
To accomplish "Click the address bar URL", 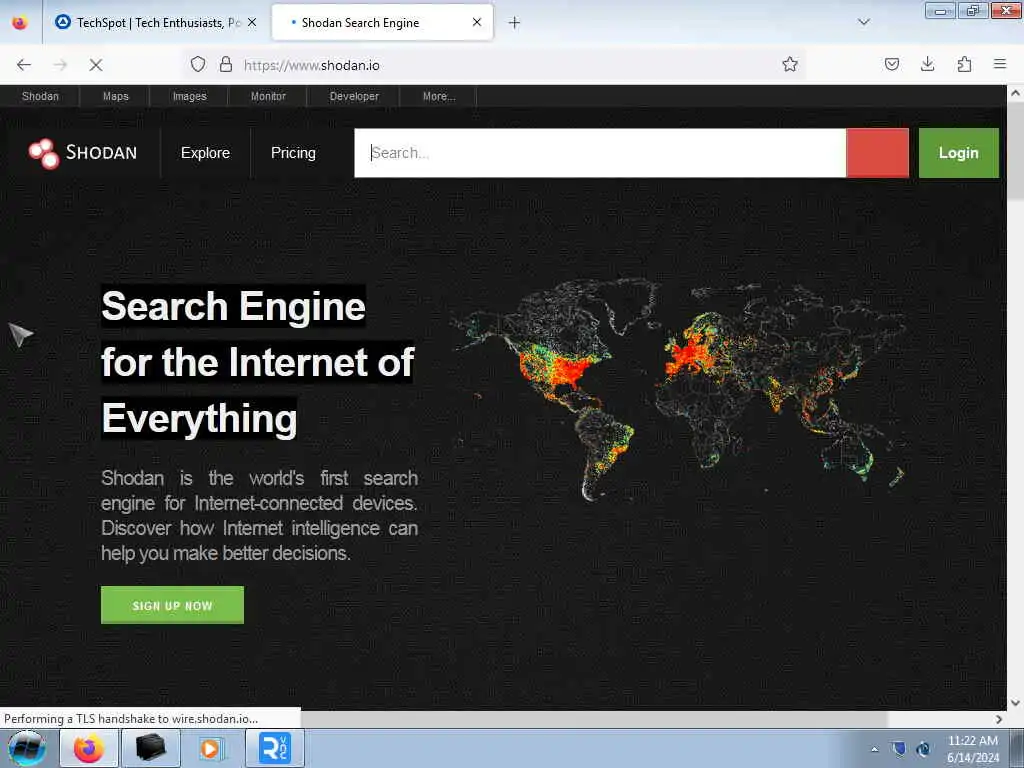I will point(312,65).
